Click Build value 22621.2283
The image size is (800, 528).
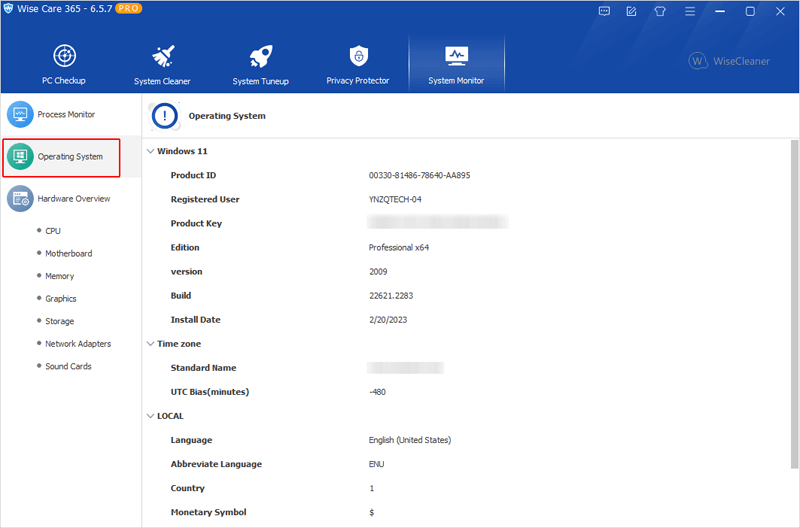(x=391, y=295)
